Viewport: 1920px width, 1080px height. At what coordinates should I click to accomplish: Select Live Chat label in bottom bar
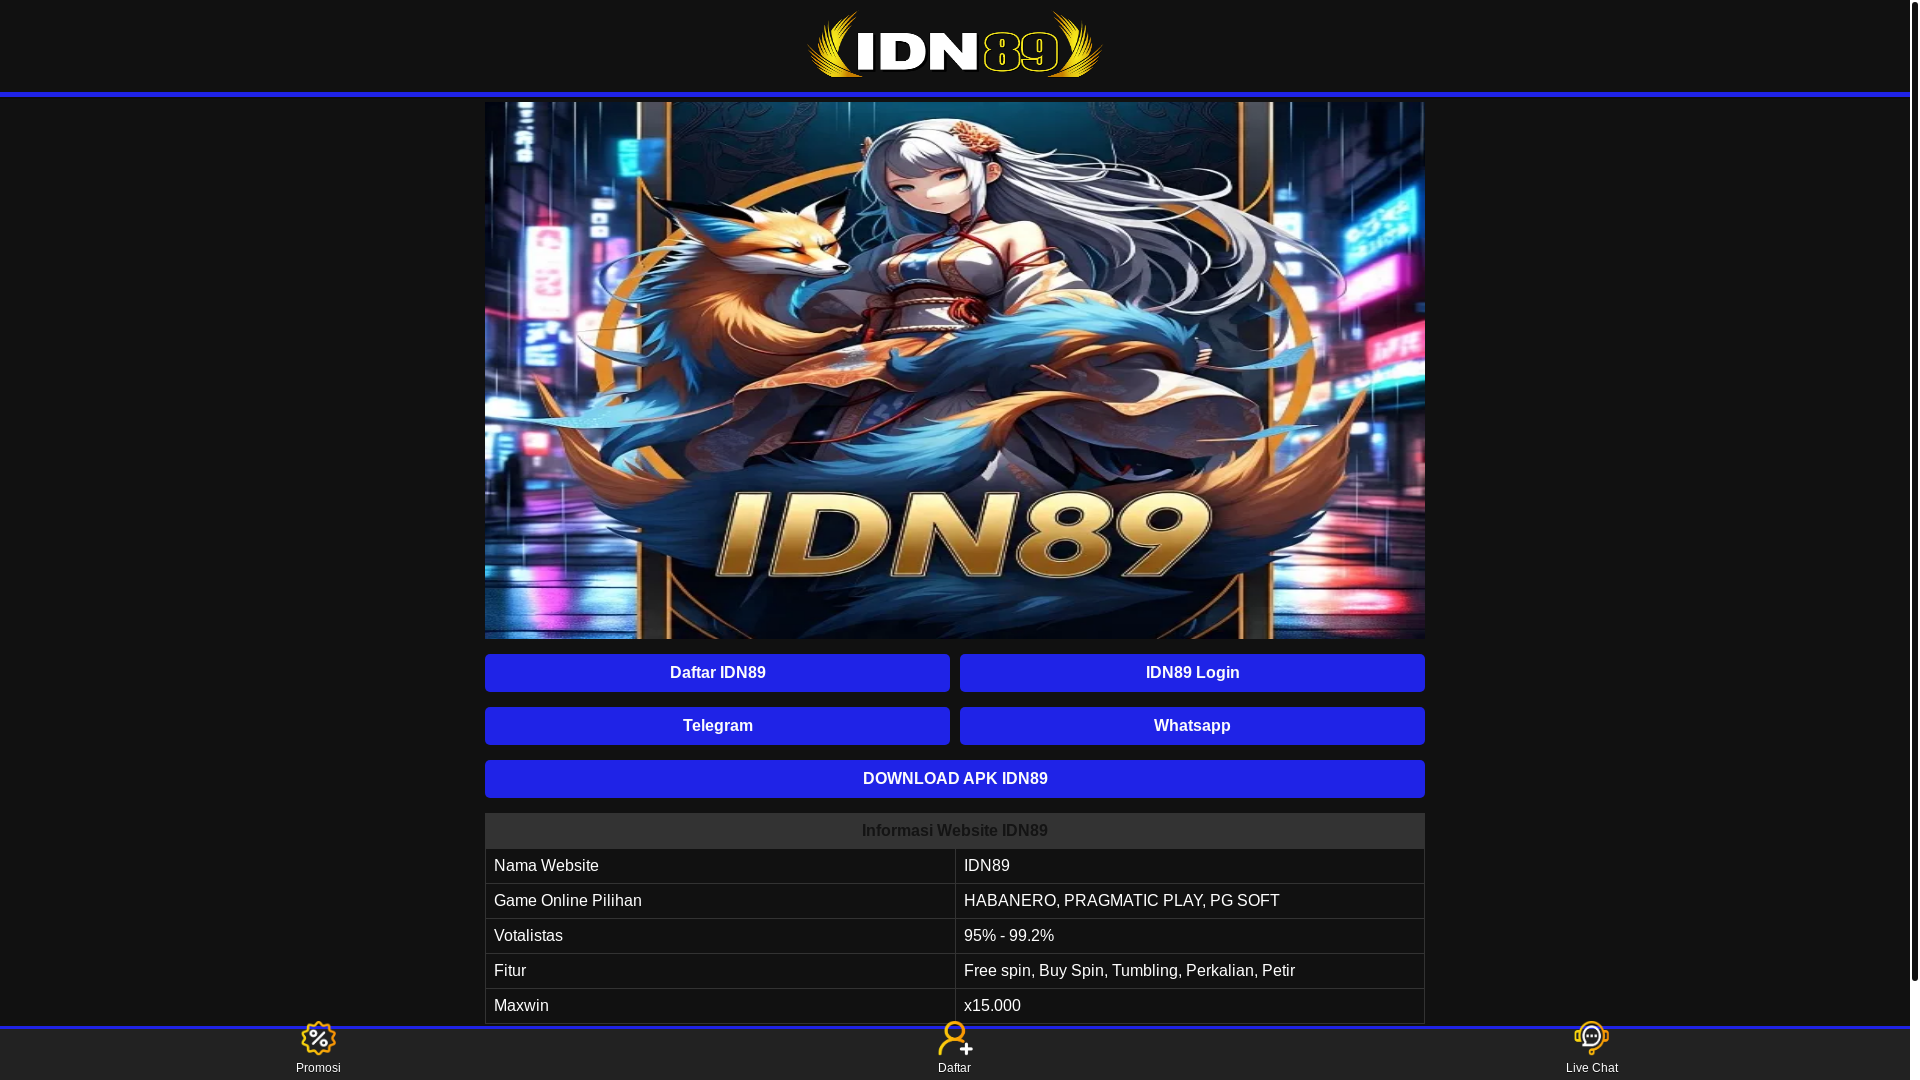point(1592,1068)
